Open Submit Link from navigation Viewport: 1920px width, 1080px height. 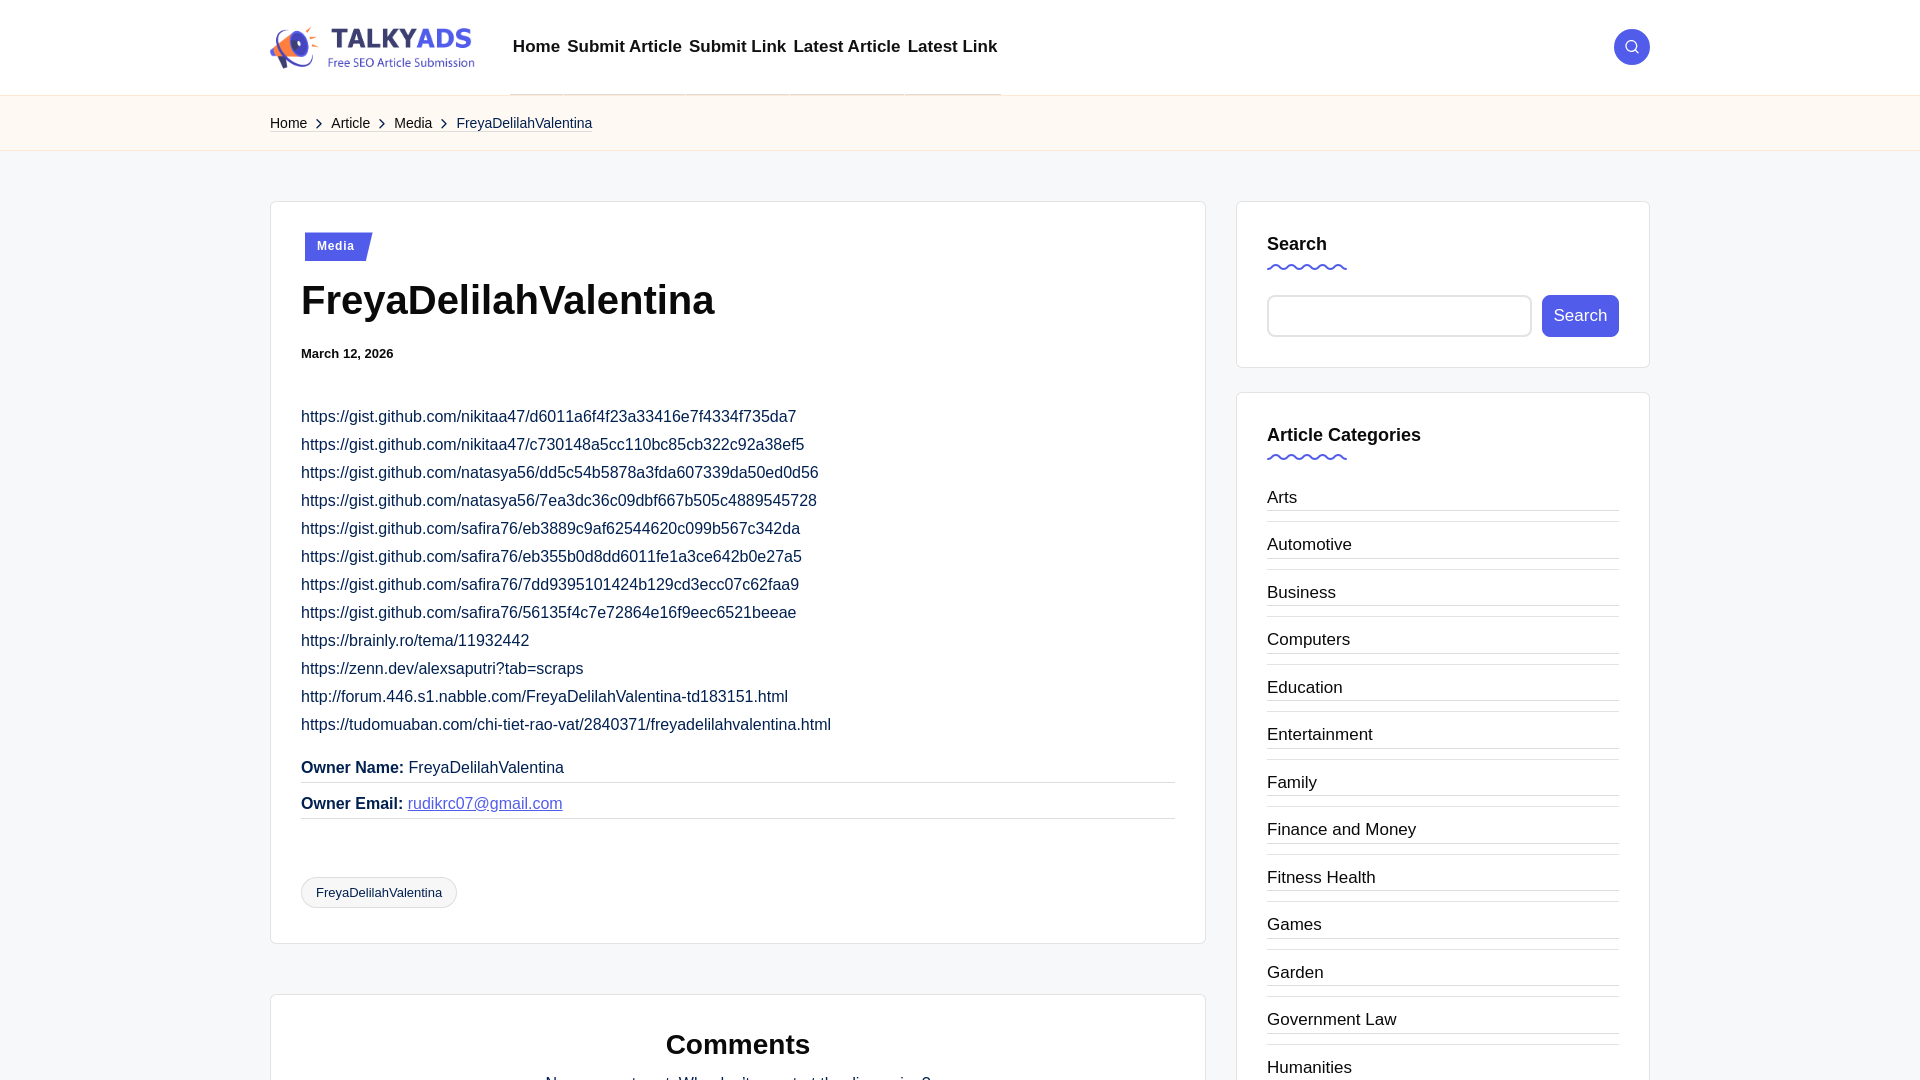tap(737, 47)
